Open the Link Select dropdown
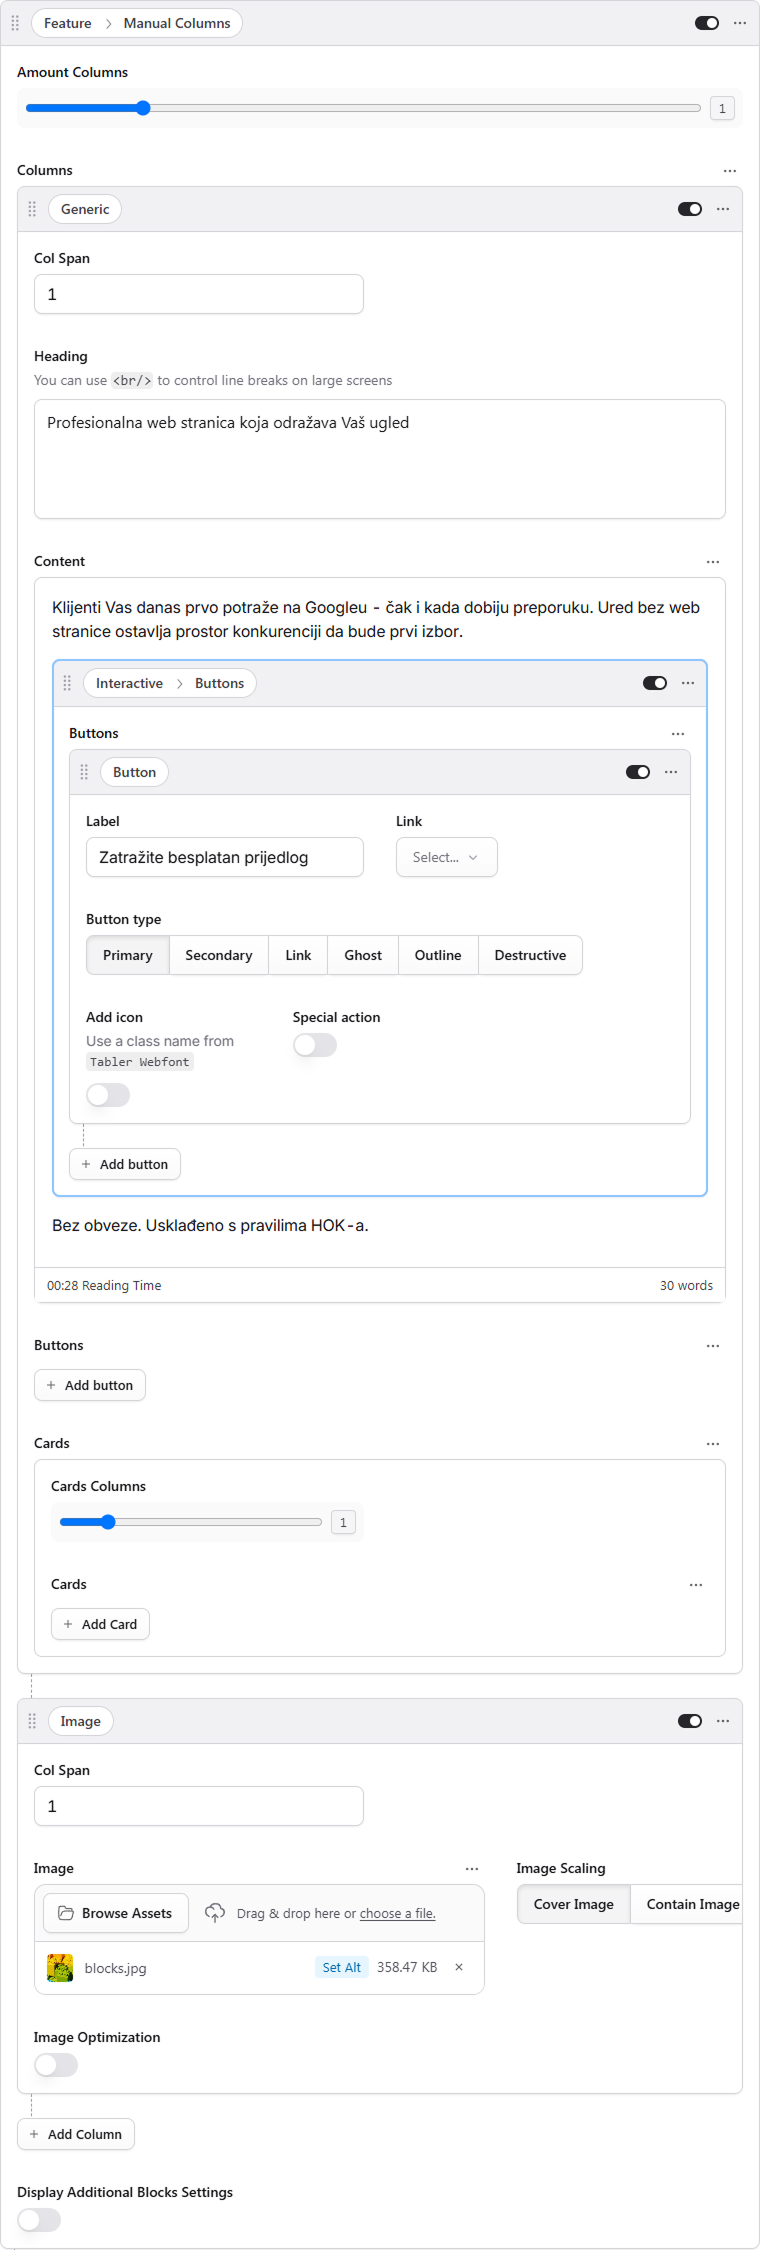Viewport: 760px width, 2250px height. [x=446, y=857]
